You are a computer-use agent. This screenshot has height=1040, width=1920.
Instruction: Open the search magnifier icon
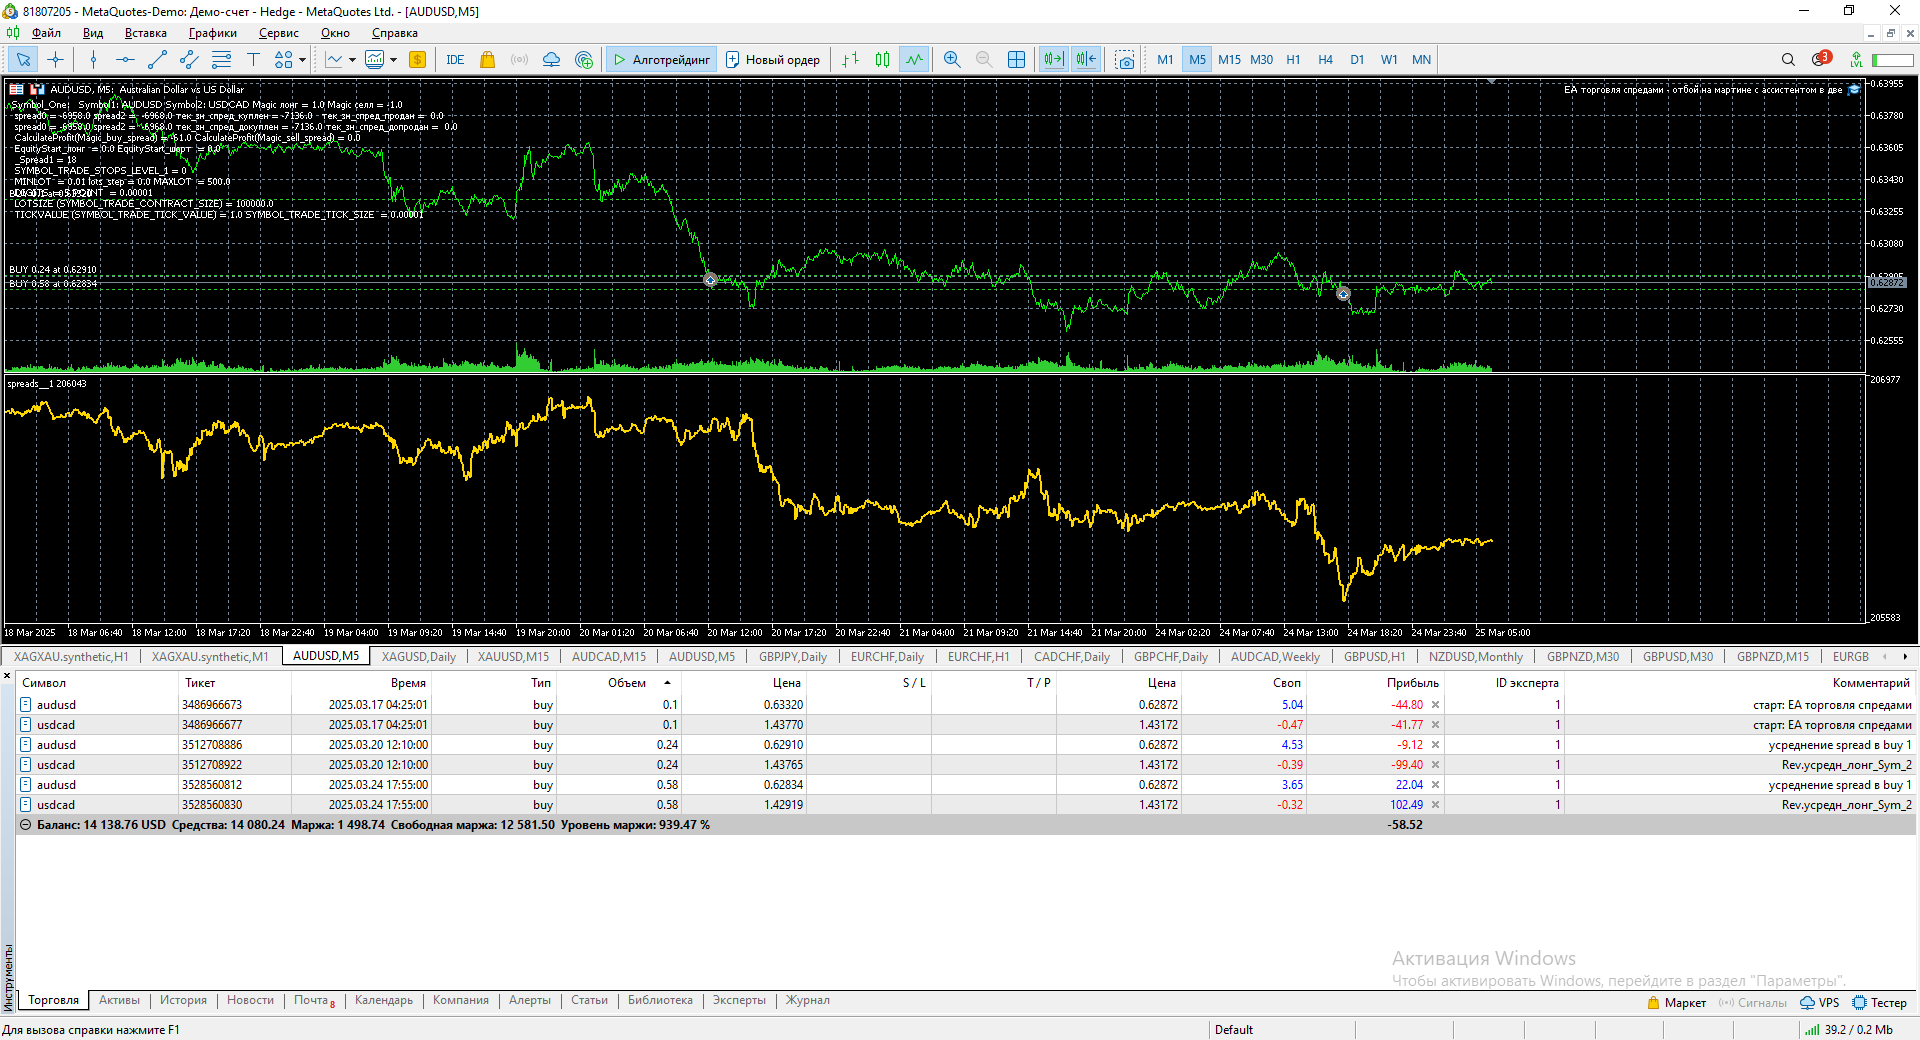(1788, 60)
